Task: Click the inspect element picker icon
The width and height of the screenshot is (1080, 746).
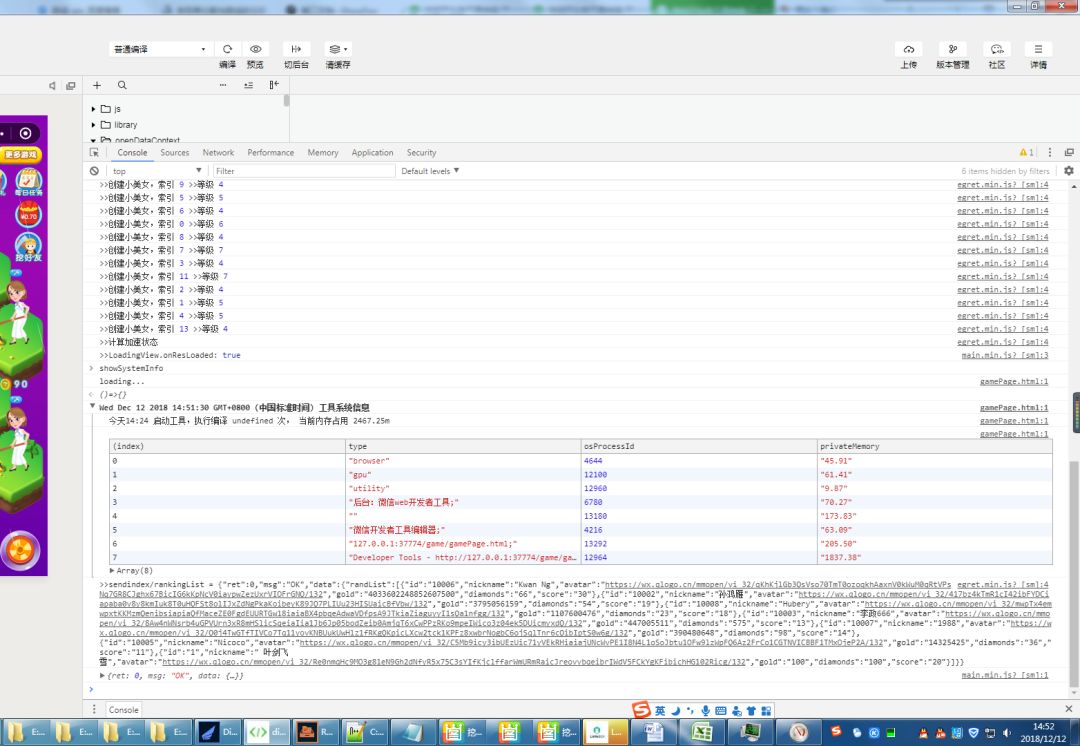Action: pos(94,152)
